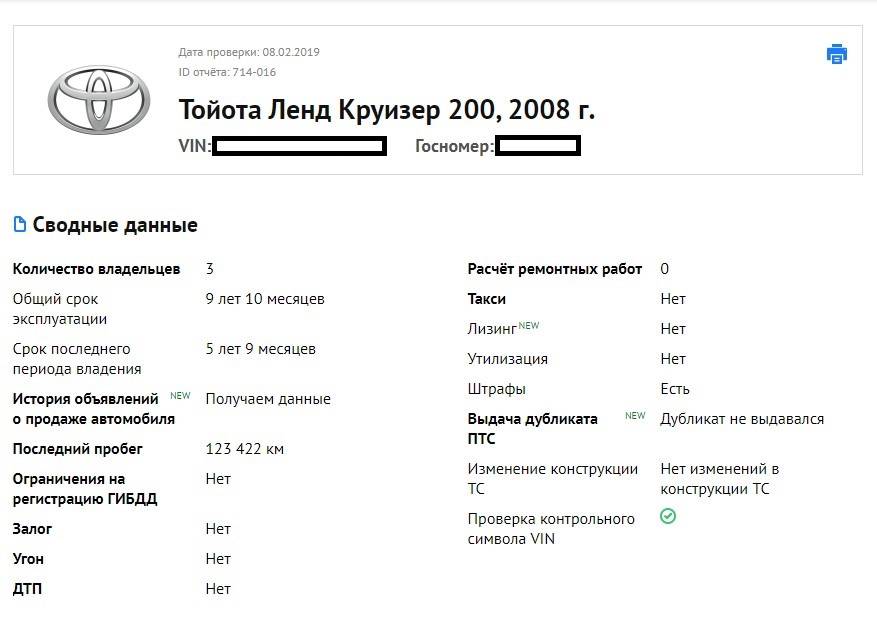Screen dimensions: 877x620
Task: Click the green VIN check mark icon
Action: point(668,517)
